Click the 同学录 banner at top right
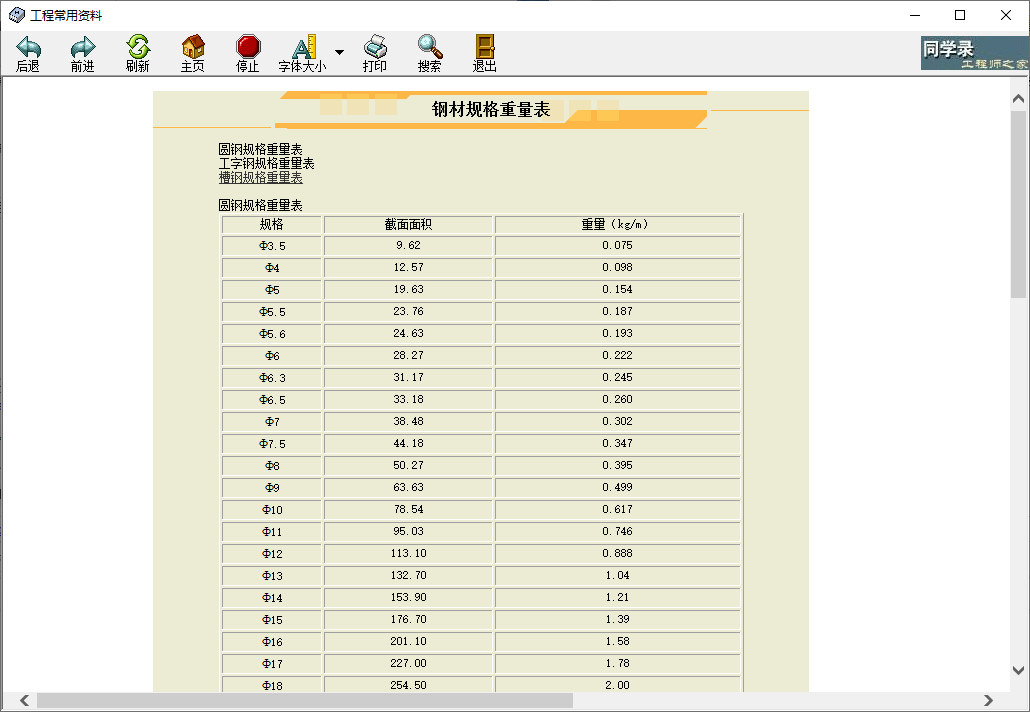Viewport: 1030px width, 712px height. (x=973, y=51)
